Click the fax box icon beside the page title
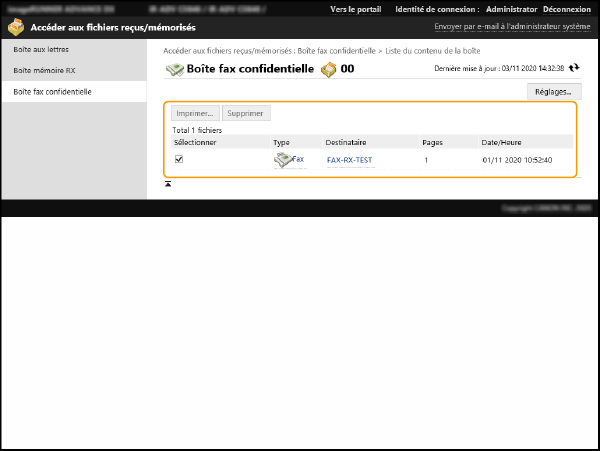The height and width of the screenshot is (451, 600). pyautogui.click(x=174, y=69)
